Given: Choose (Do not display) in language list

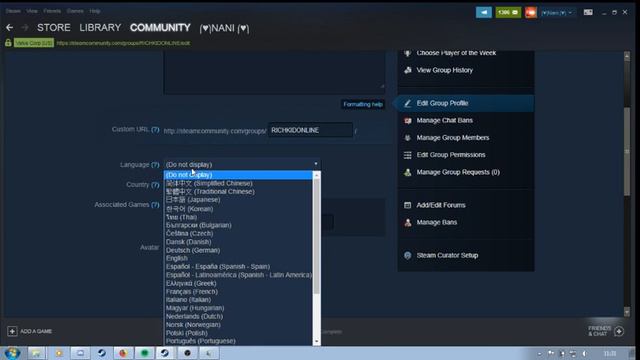Looking at the screenshot, I should [x=238, y=175].
